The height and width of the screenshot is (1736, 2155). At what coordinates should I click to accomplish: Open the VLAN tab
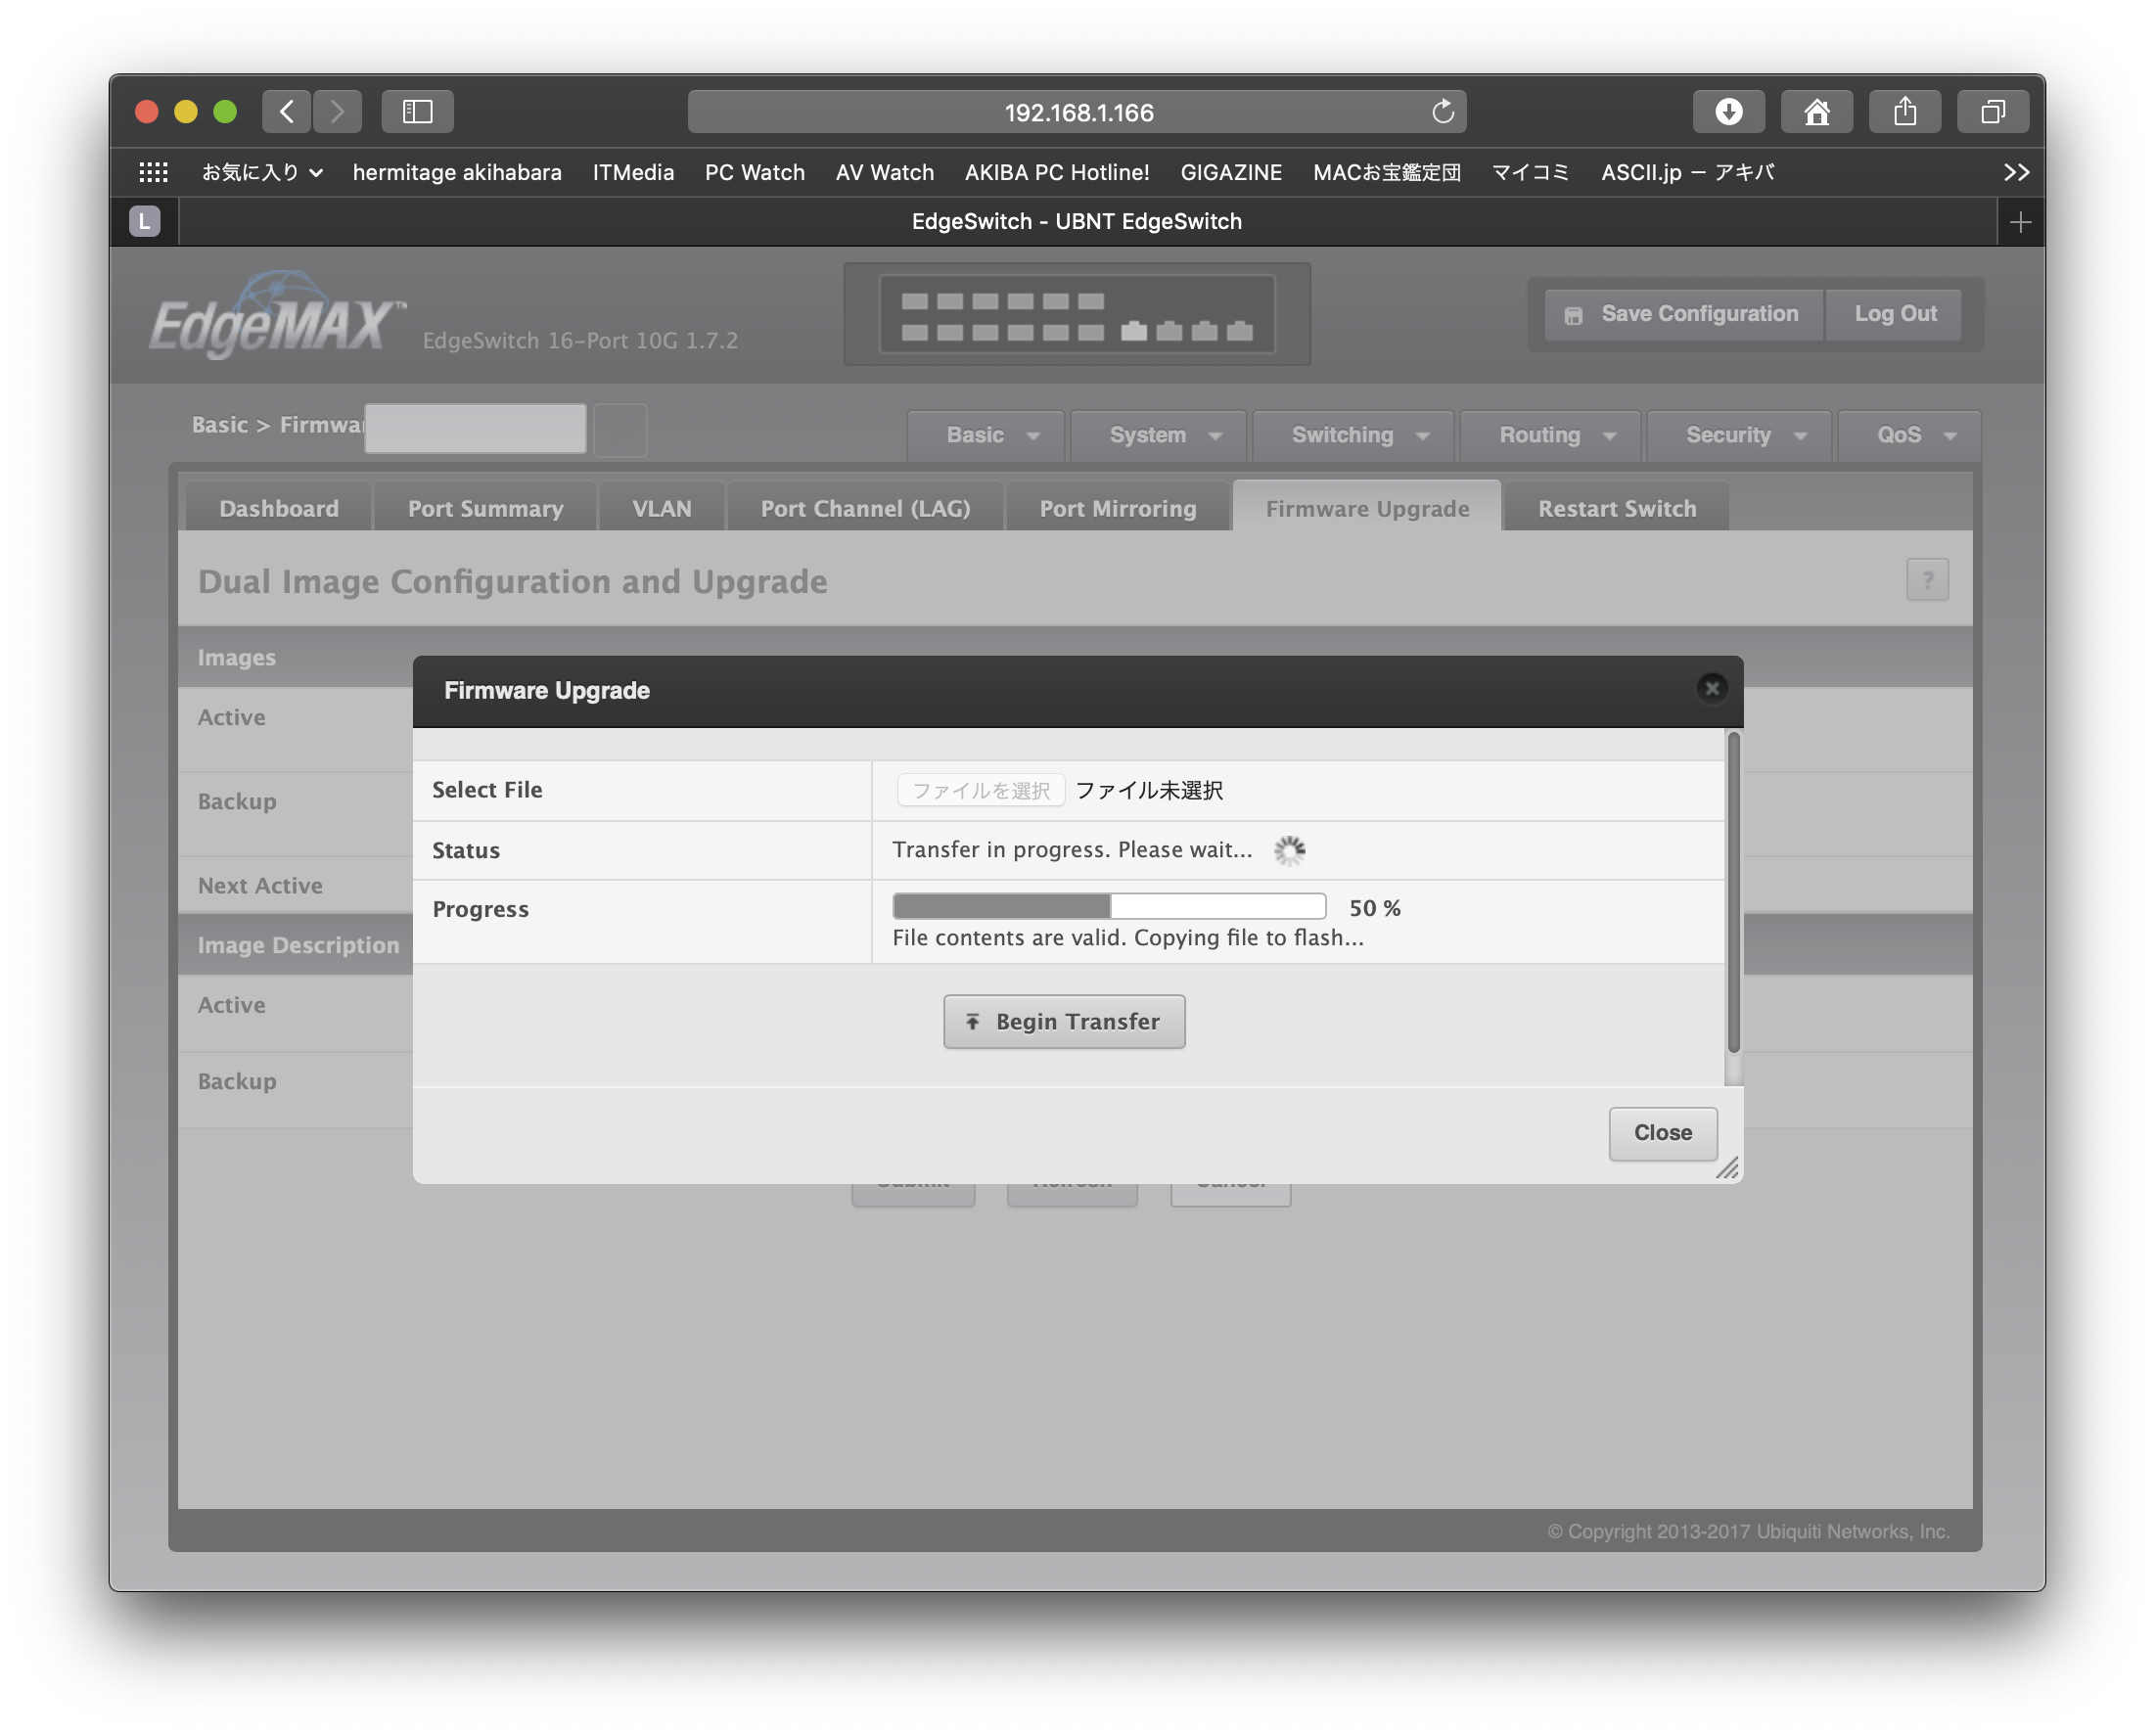[x=661, y=509]
